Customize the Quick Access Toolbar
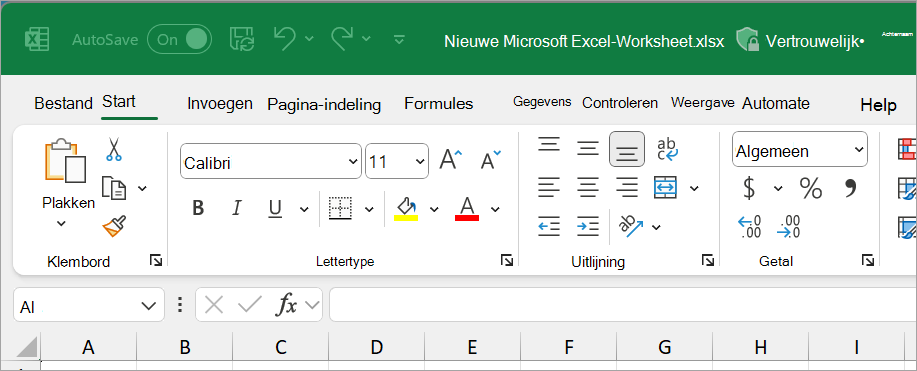The height and width of the screenshot is (371, 917). [399, 39]
